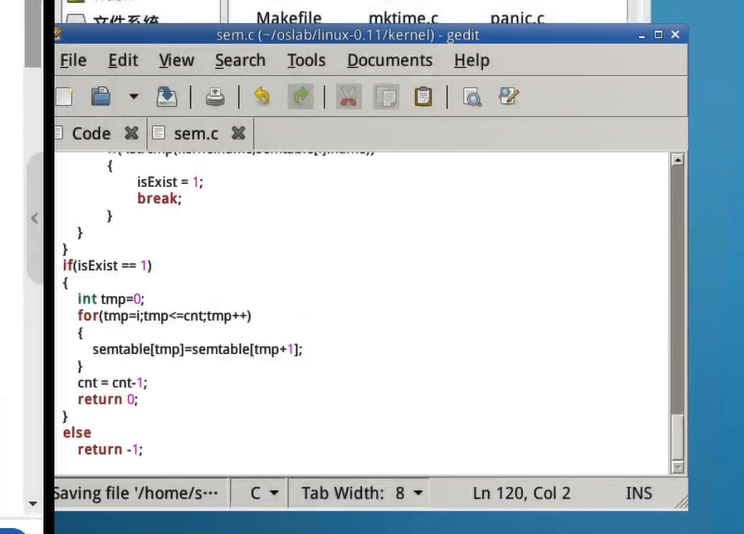Click the Undo arrow icon
744x534 pixels.
262,97
